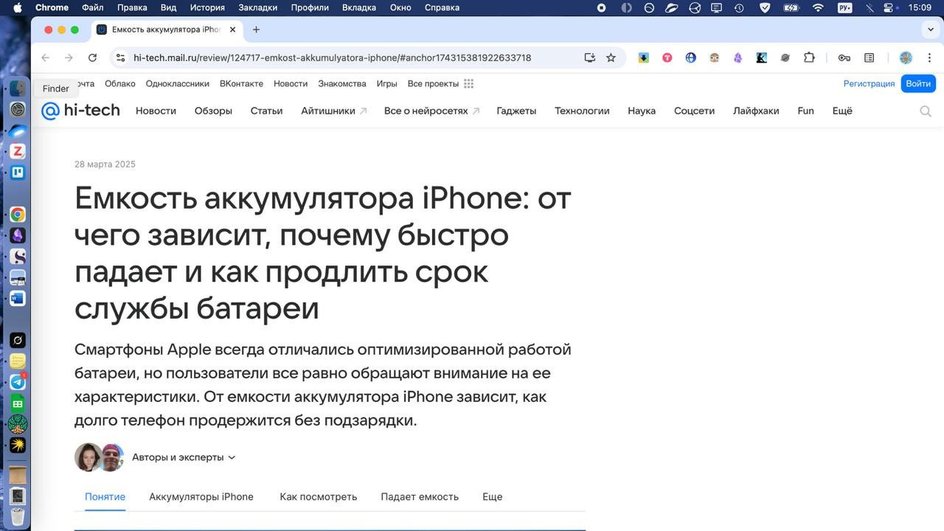Click the Войти button
944x531 pixels.
click(918, 84)
